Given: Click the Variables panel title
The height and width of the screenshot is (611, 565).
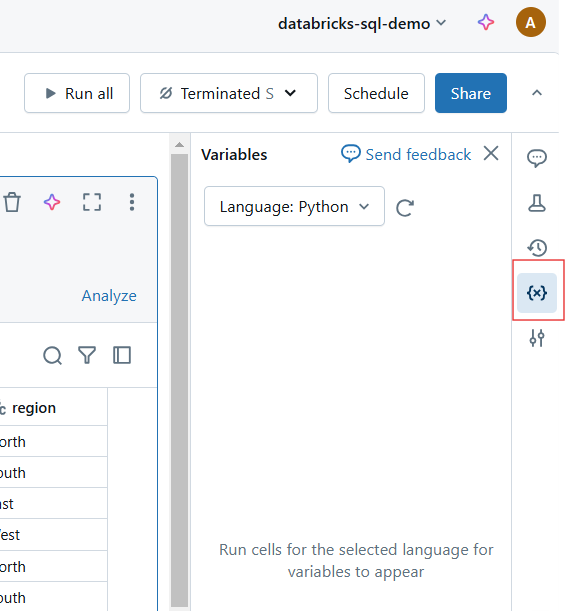Looking at the screenshot, I should pos(234,155).
